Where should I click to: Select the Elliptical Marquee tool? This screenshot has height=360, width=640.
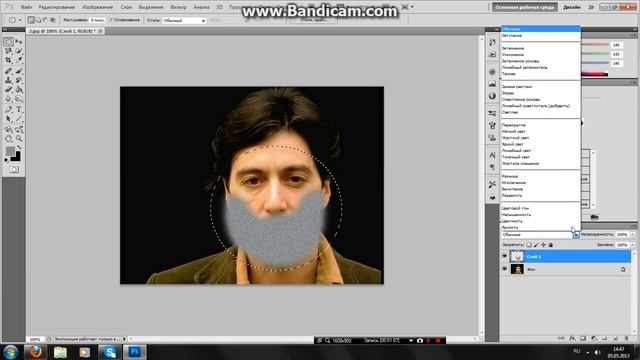click(9, 42)
